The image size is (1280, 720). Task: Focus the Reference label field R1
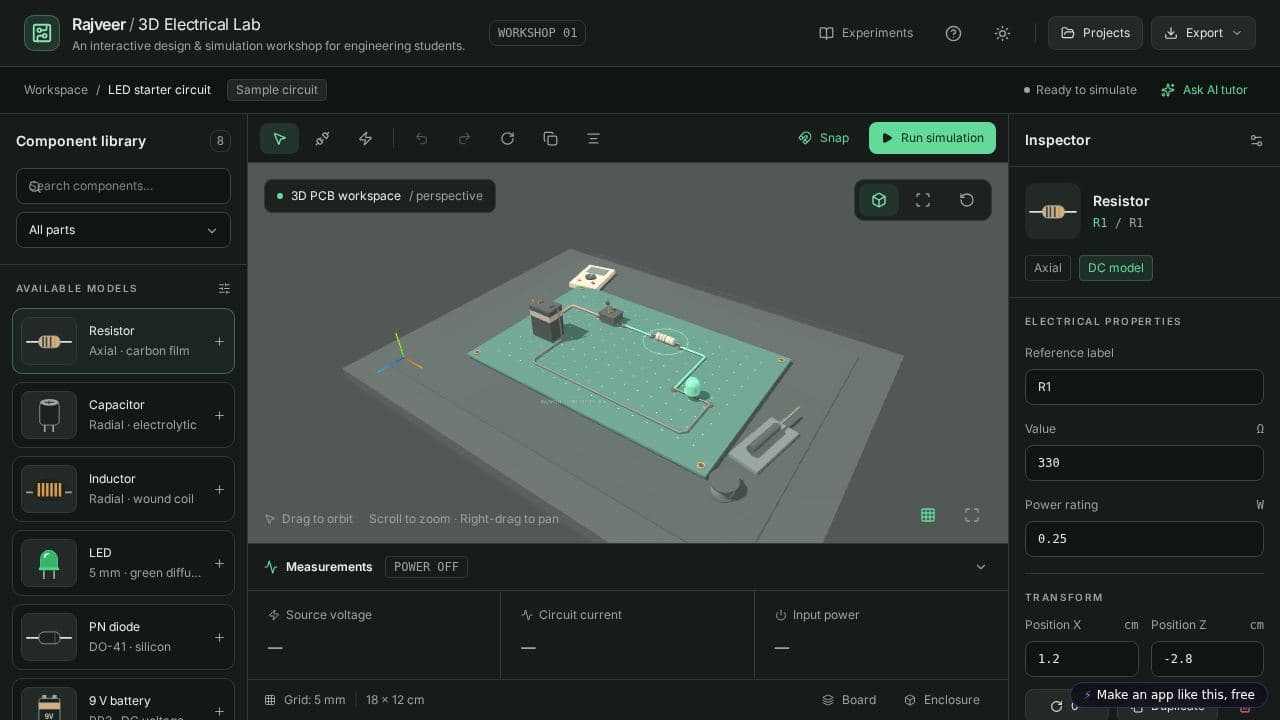click(1144, 387)
